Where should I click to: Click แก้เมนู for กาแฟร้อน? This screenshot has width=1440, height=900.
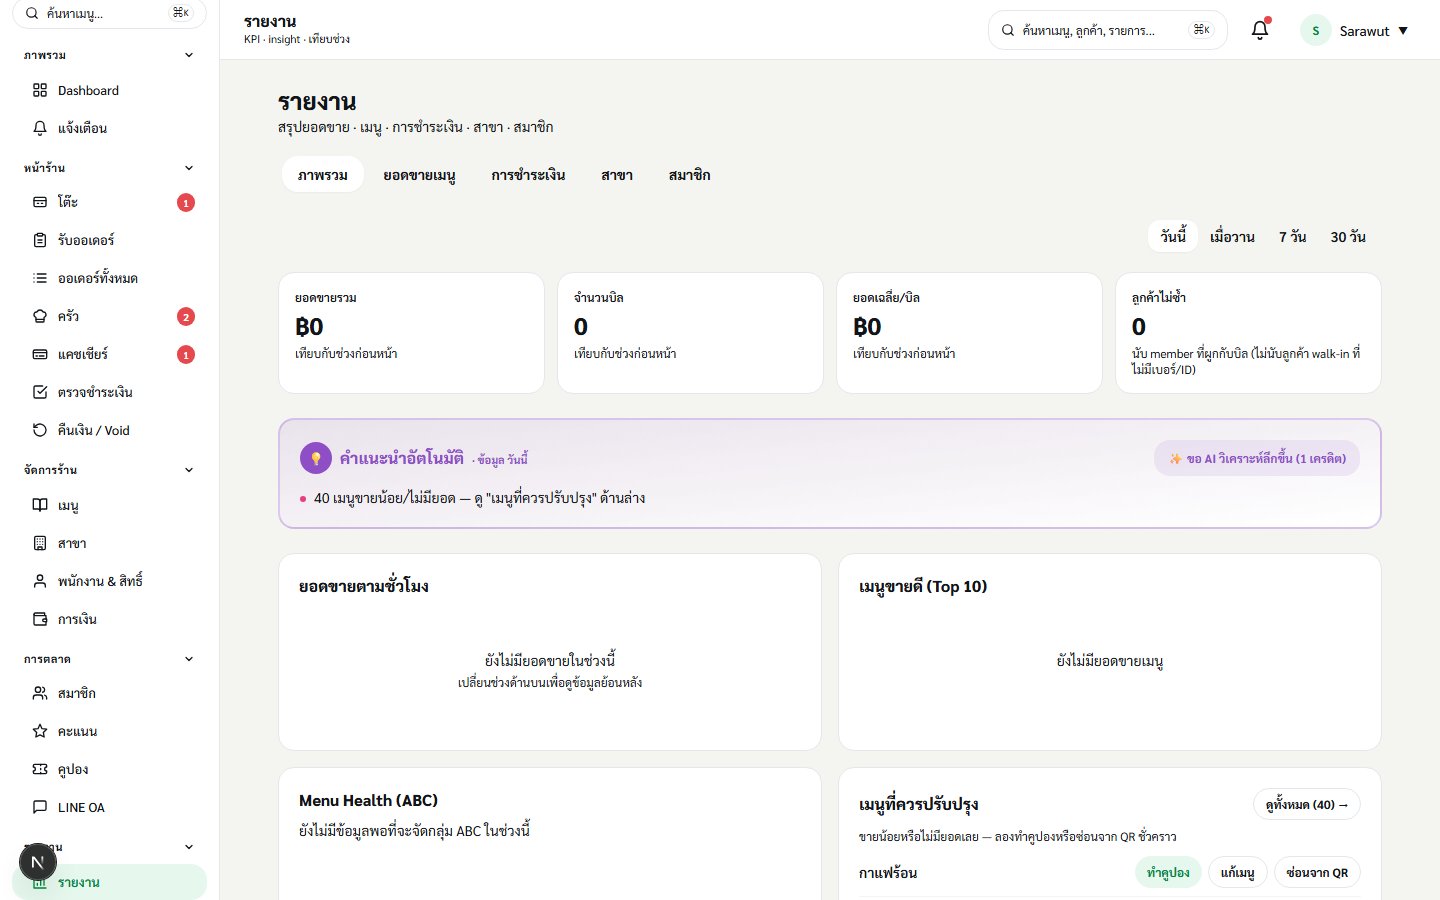1237,872
